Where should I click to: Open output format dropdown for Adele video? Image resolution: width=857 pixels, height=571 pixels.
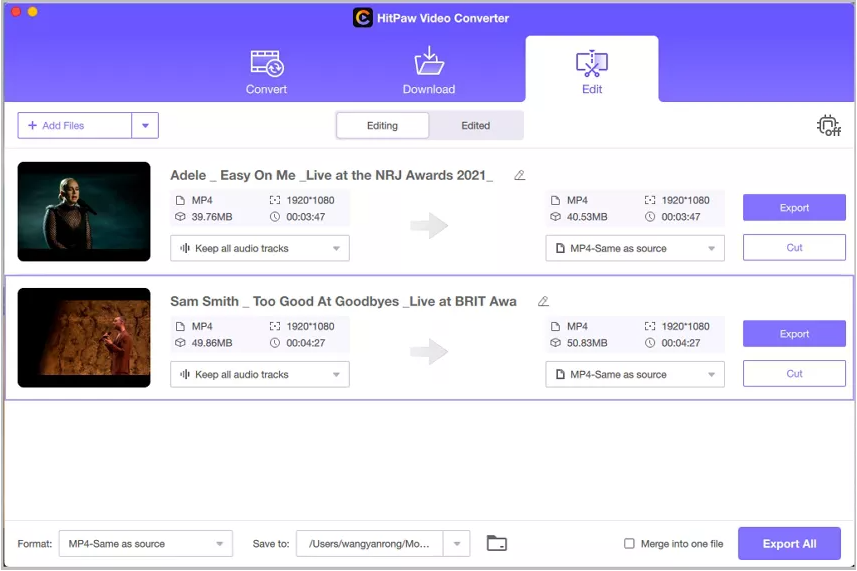coord(635,249)
